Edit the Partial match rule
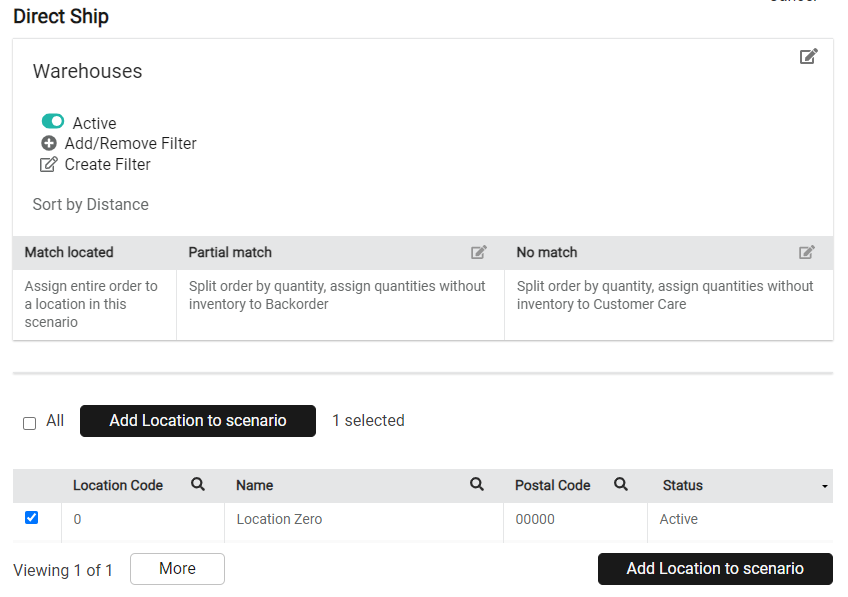 pos(478,252)
